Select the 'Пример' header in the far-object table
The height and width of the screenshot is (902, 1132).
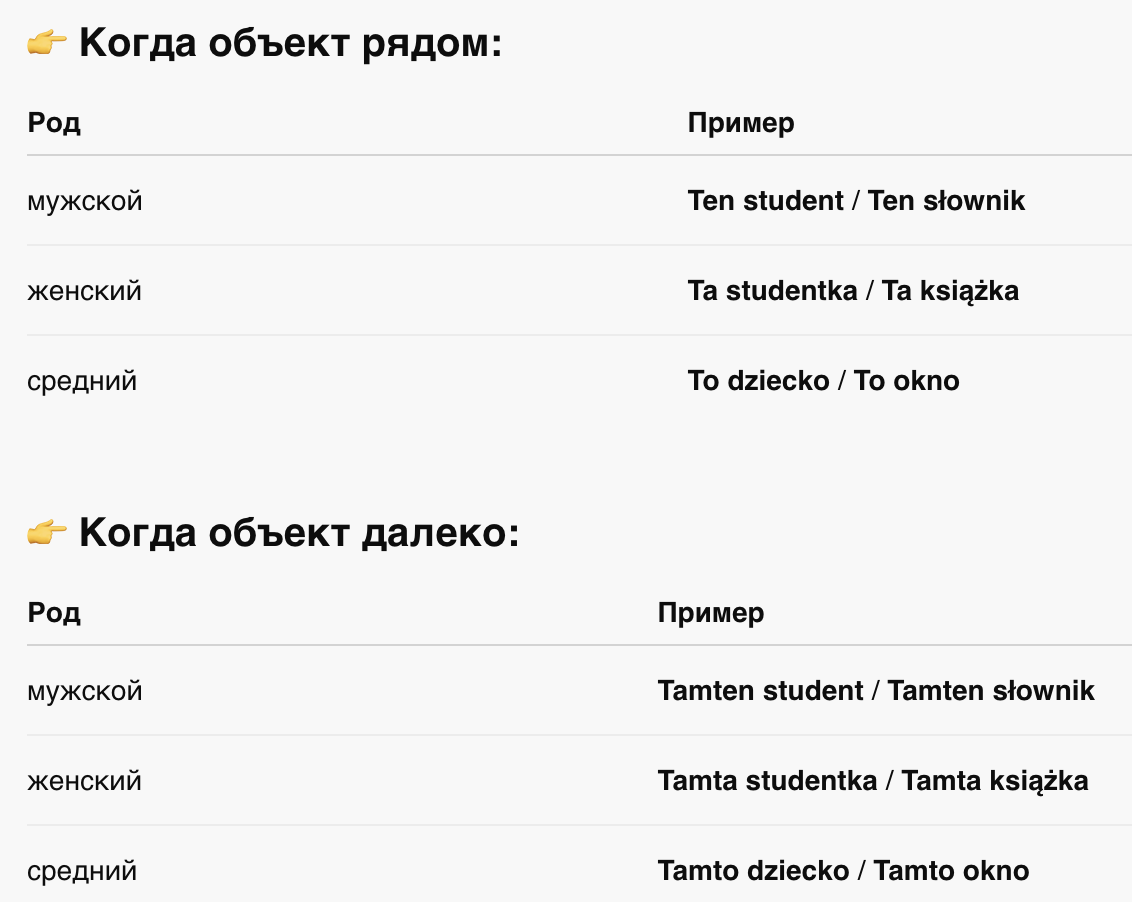tap(711, 613)
